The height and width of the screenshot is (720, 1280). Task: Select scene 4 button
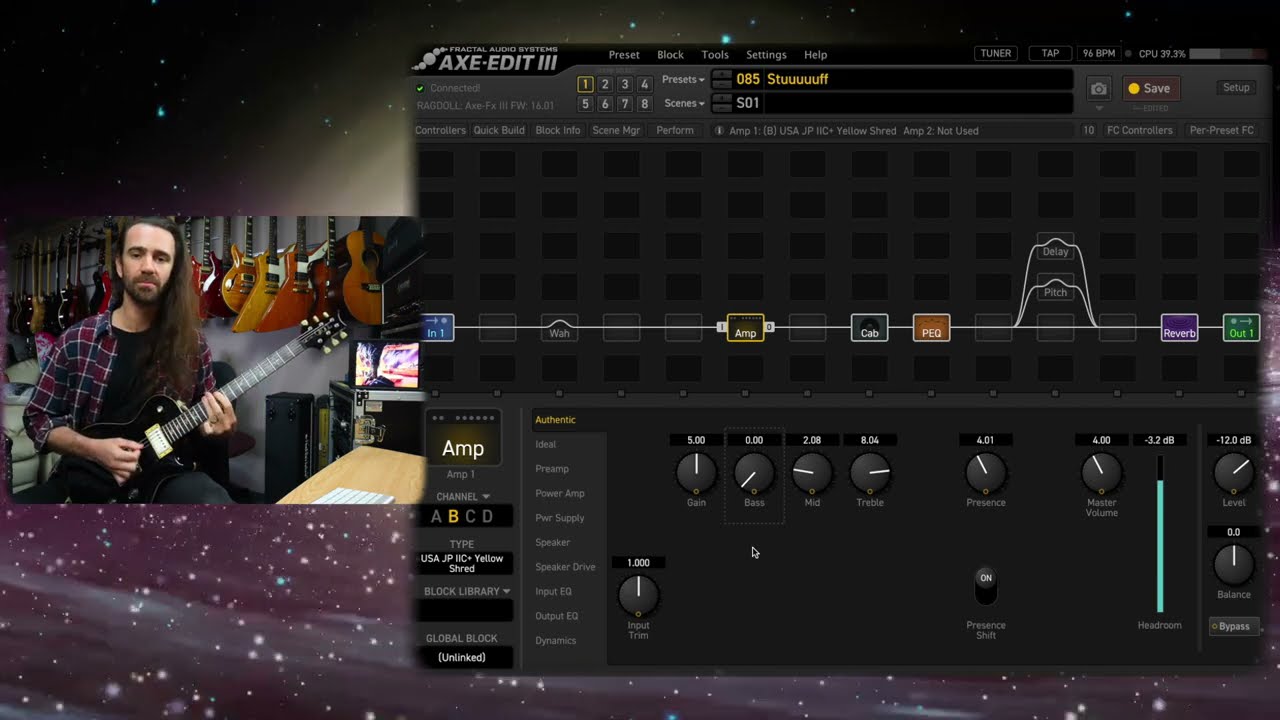click(645, 85)
